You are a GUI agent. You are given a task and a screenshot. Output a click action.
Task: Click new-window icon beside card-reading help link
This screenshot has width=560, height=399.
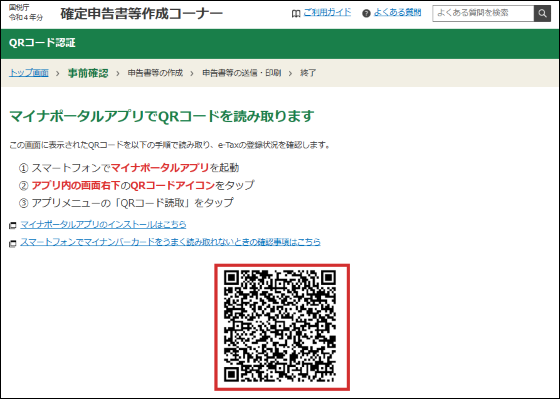(13, 244)
